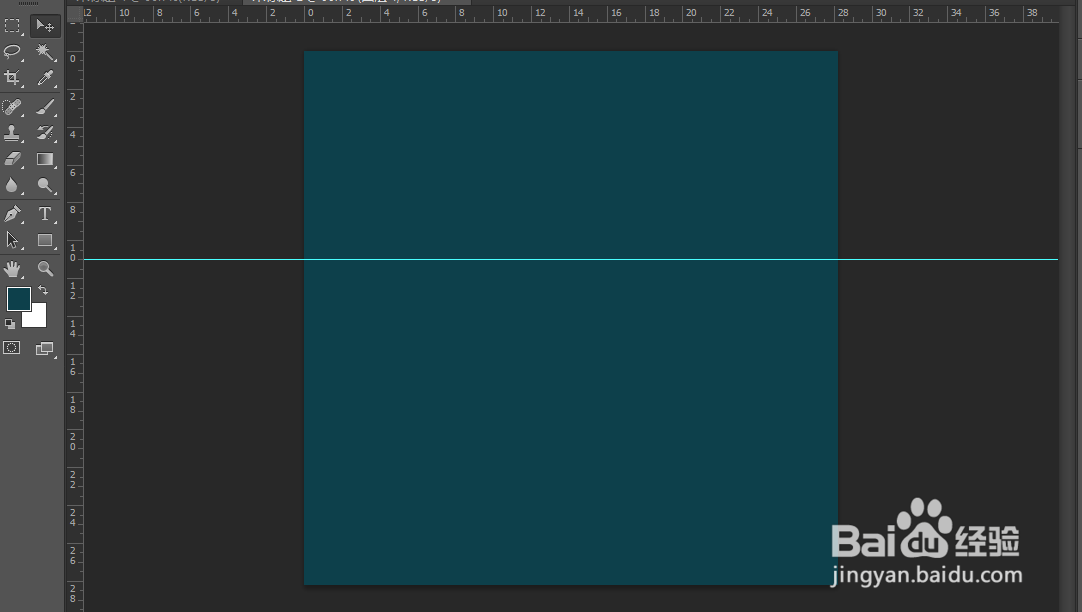The image size is (1082, 612).
Task: Open the dark teal foreground color picker
Action: (x=19, y=299)
